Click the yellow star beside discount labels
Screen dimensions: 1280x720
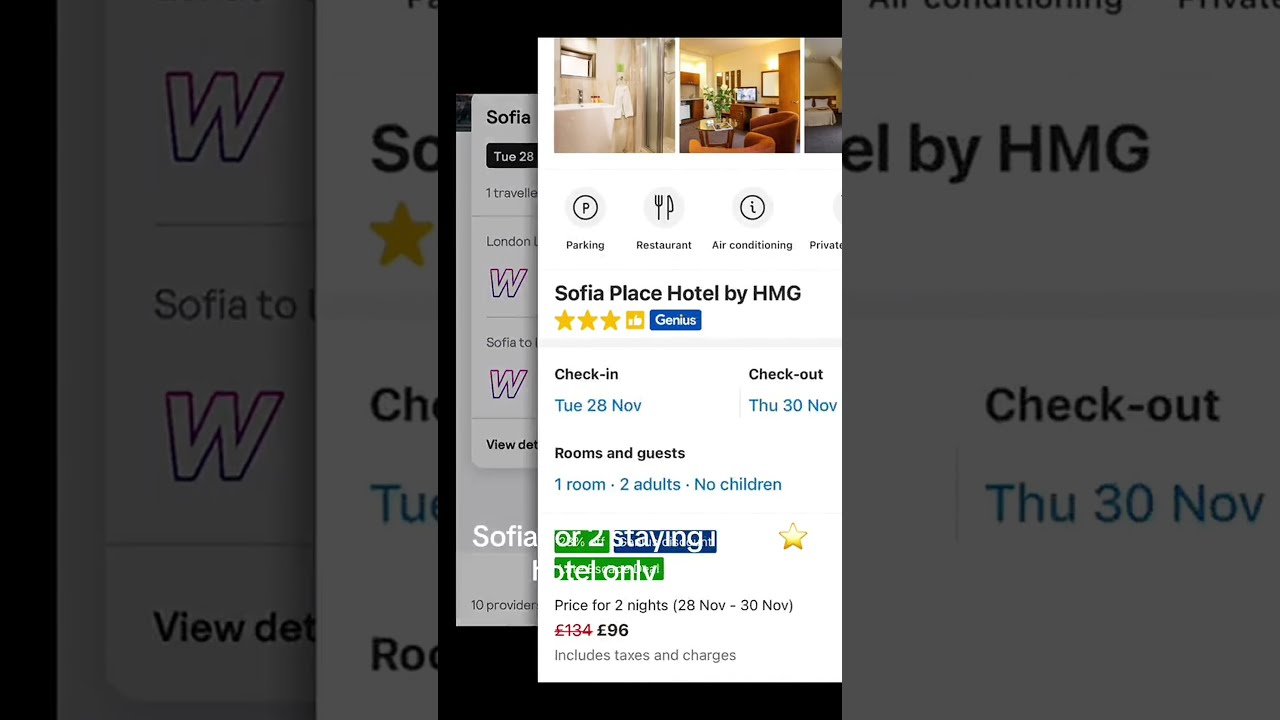[792, 537]
